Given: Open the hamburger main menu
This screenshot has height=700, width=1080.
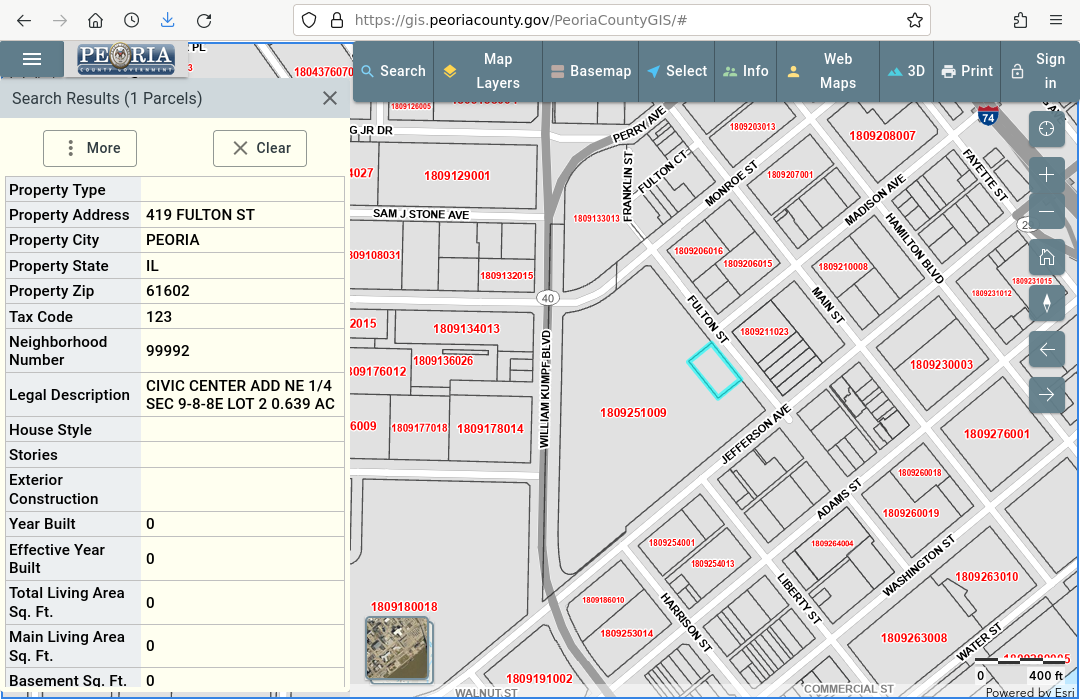Looking at the screenshot, I should click(x=32, y=59).
